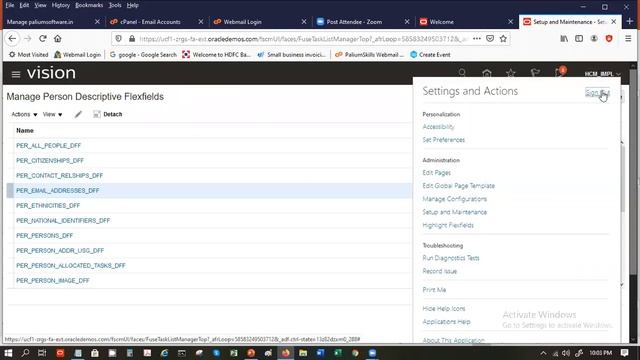640x360 pixels.
Task: Click the red shield extension icon
Action: (609, 38)
